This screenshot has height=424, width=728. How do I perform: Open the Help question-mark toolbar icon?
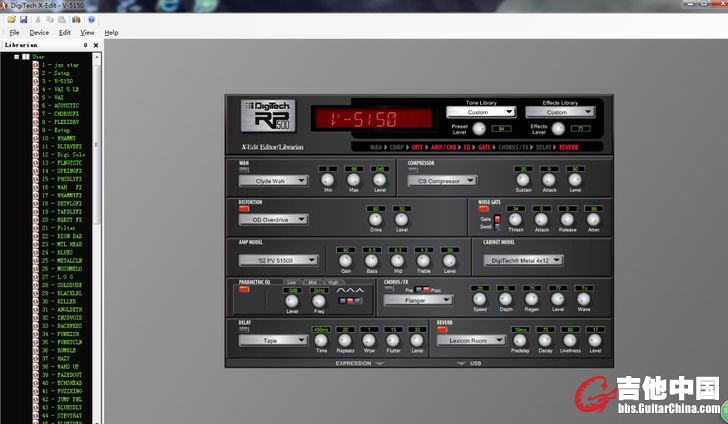point(92,19)
